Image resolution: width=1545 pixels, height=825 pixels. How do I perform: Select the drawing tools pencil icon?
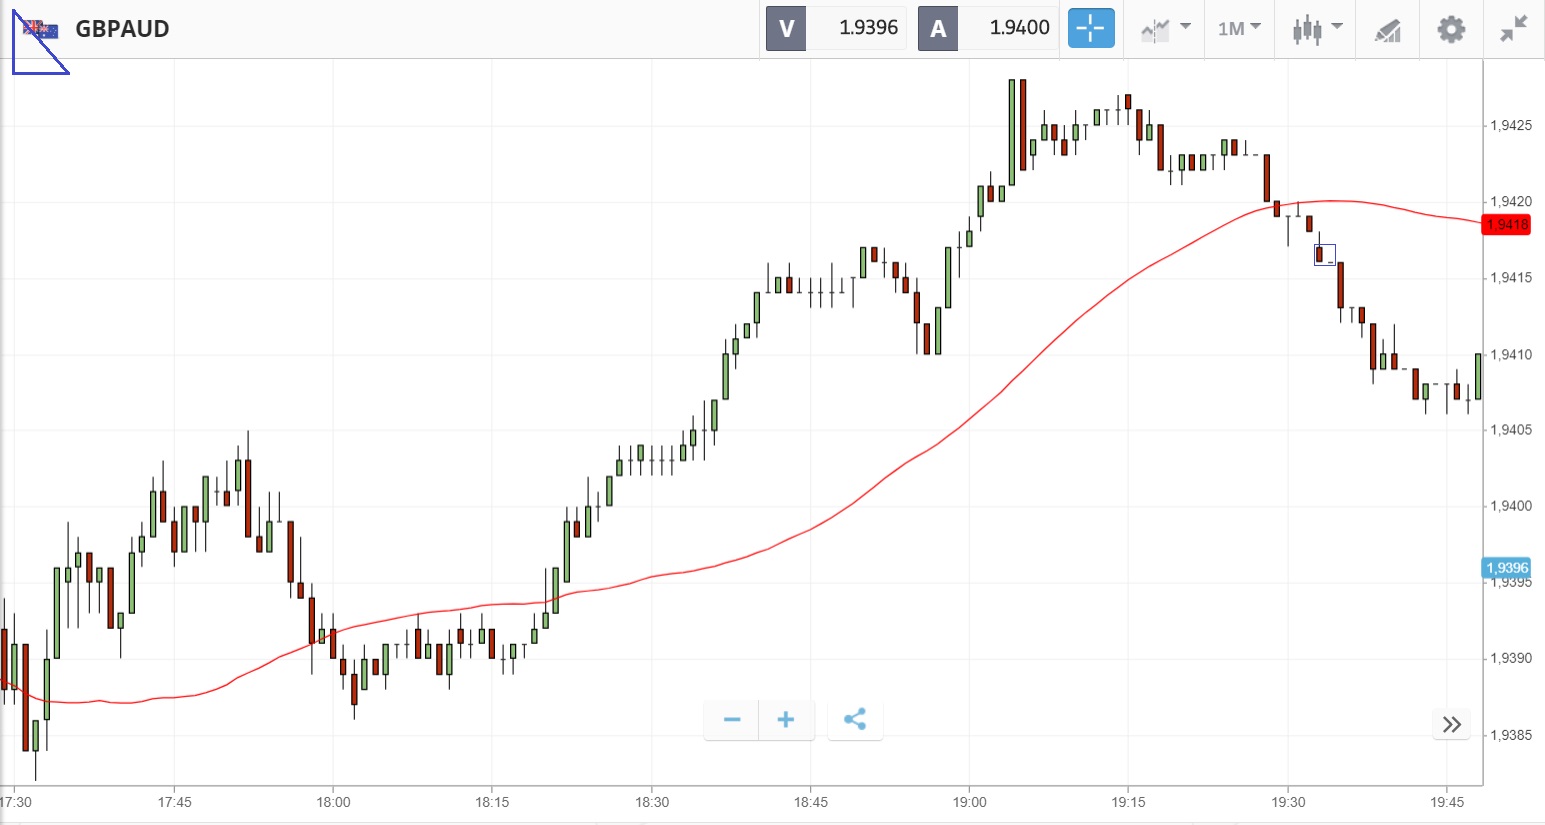pos(1387,30)
